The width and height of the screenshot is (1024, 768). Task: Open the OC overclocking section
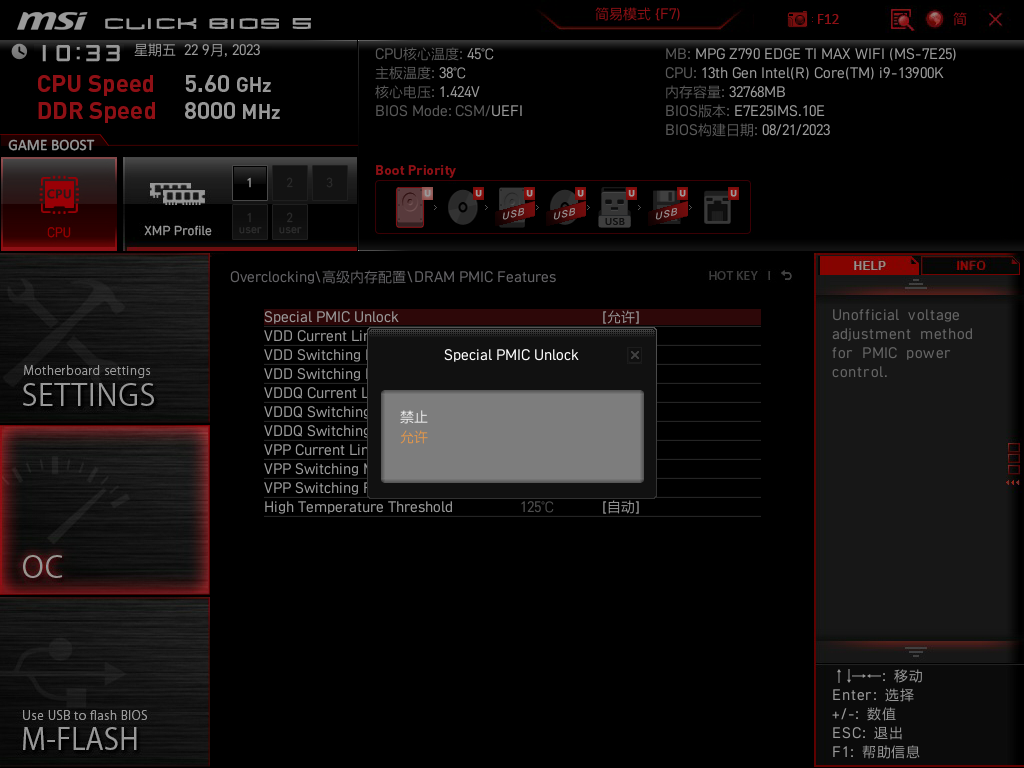coord(104,510)
